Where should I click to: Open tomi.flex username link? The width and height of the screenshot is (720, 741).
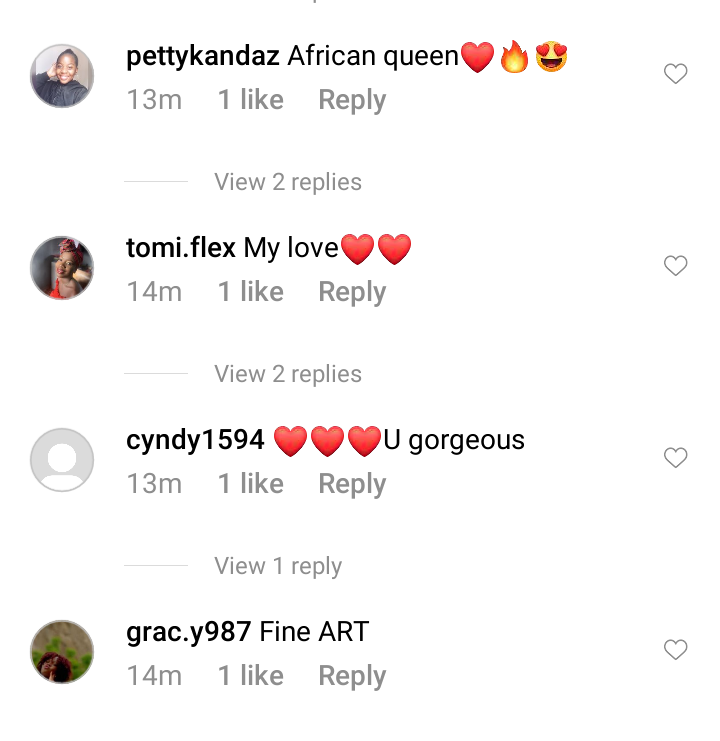pyautogui.click(x=181, y=248)
